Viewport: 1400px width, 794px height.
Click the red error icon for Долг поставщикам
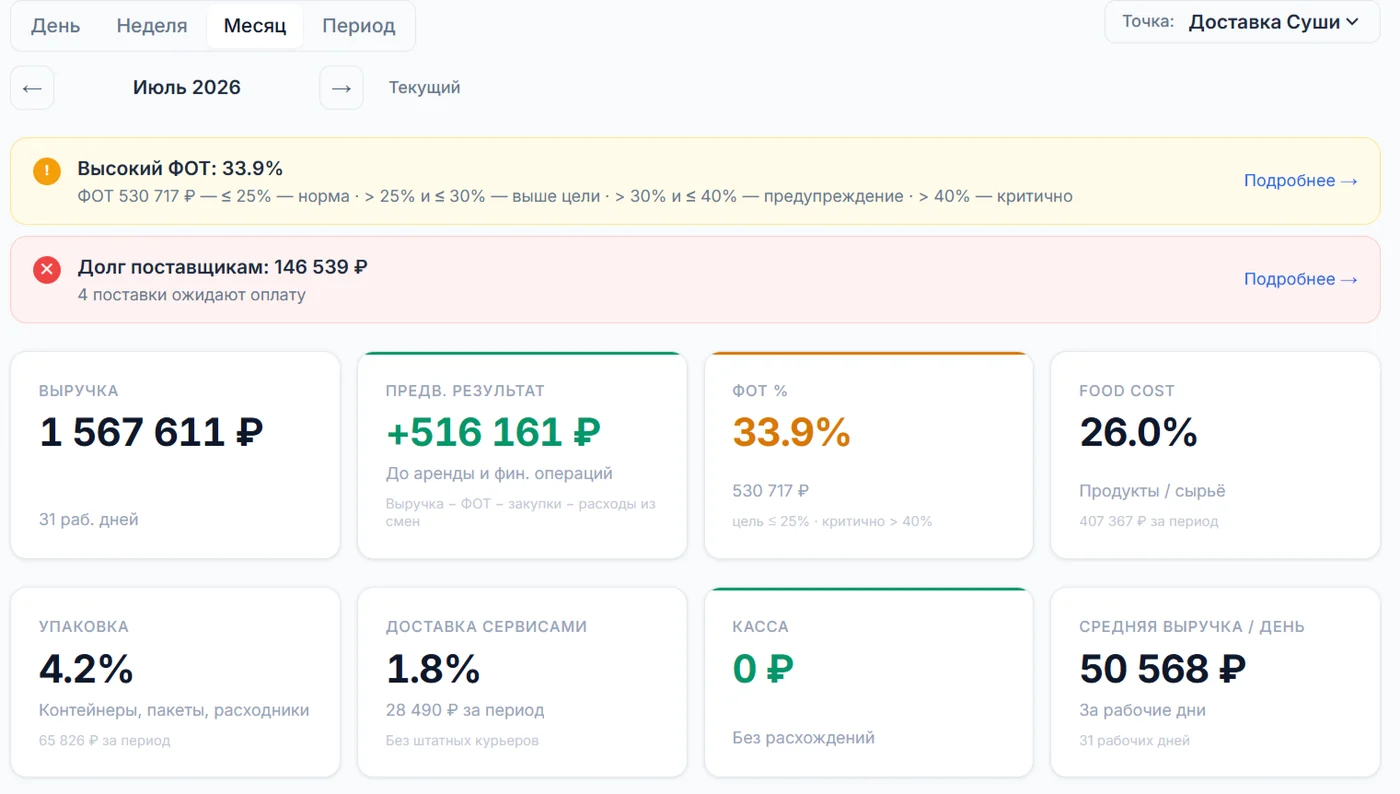pyautogui.click(x=47, y=270)
